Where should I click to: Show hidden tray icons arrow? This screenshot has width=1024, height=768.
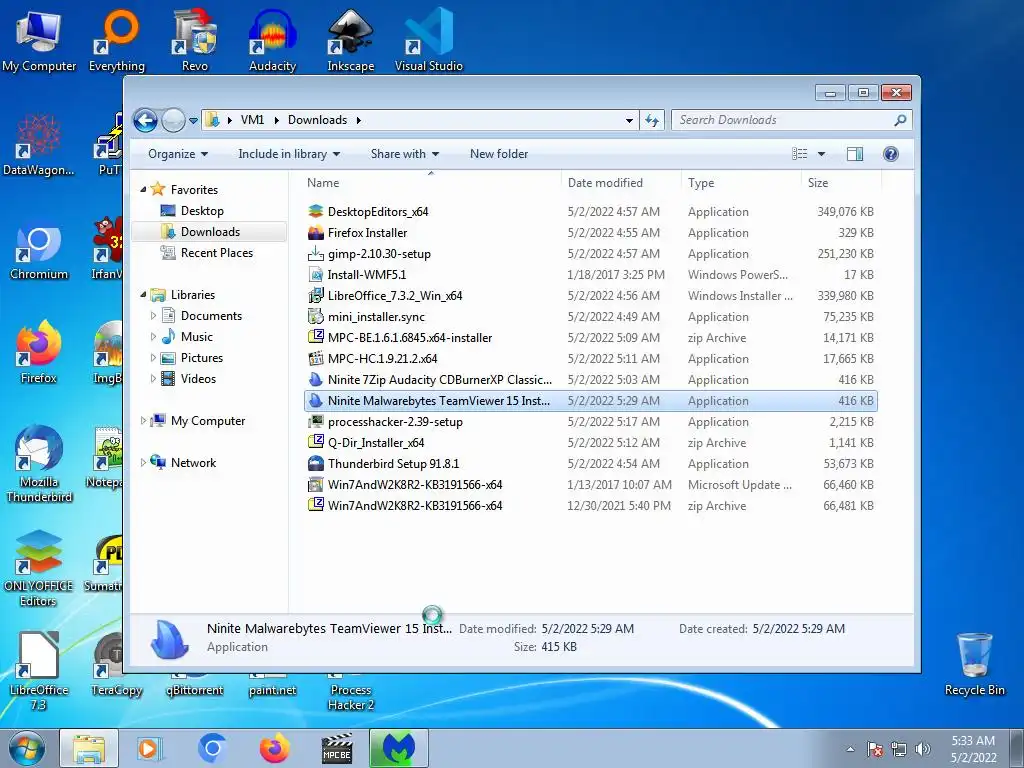click(850, 749)
